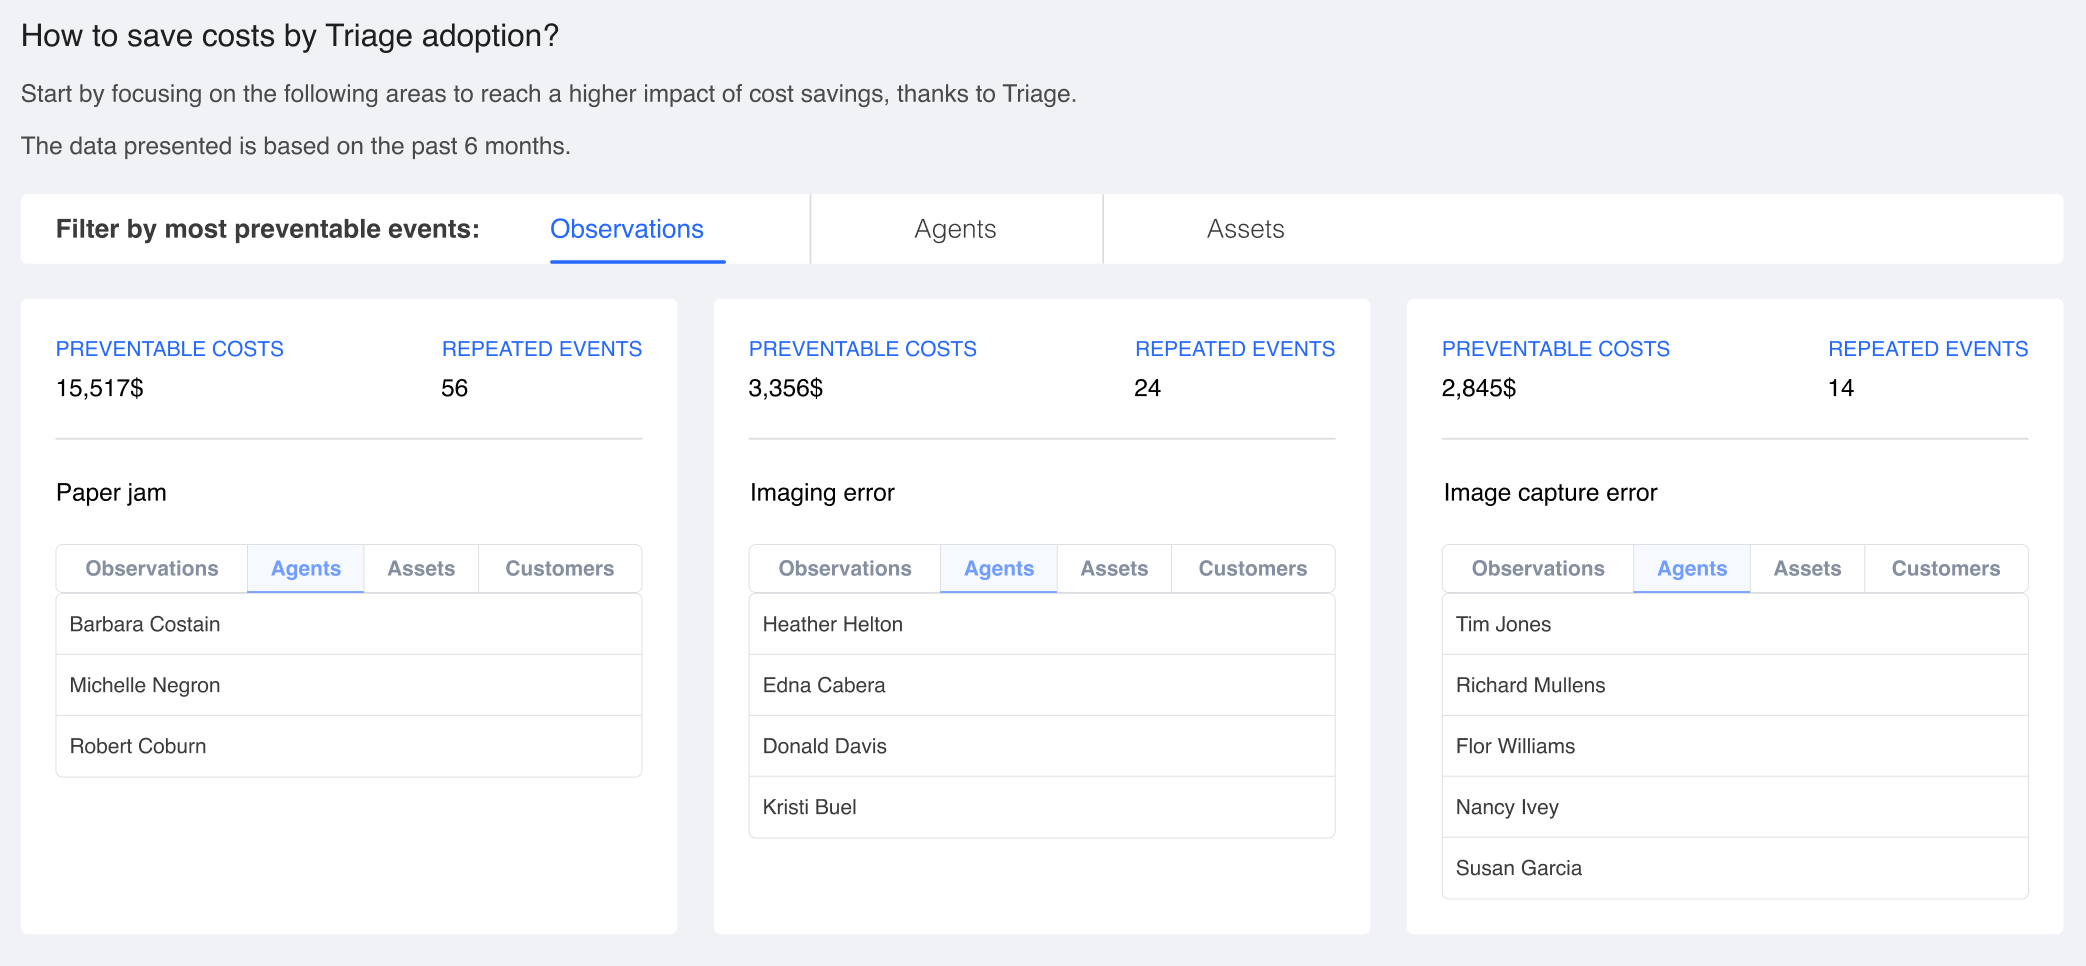Open Observations tab in Paper jam card
This screenshot has height=966, width=2086.
(152, 569)
